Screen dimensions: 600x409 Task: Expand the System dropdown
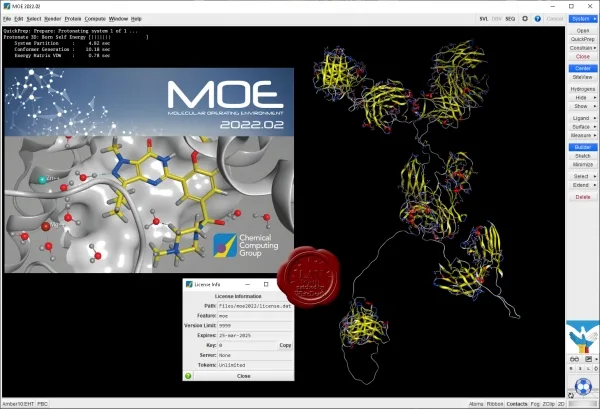pos(583,19)
